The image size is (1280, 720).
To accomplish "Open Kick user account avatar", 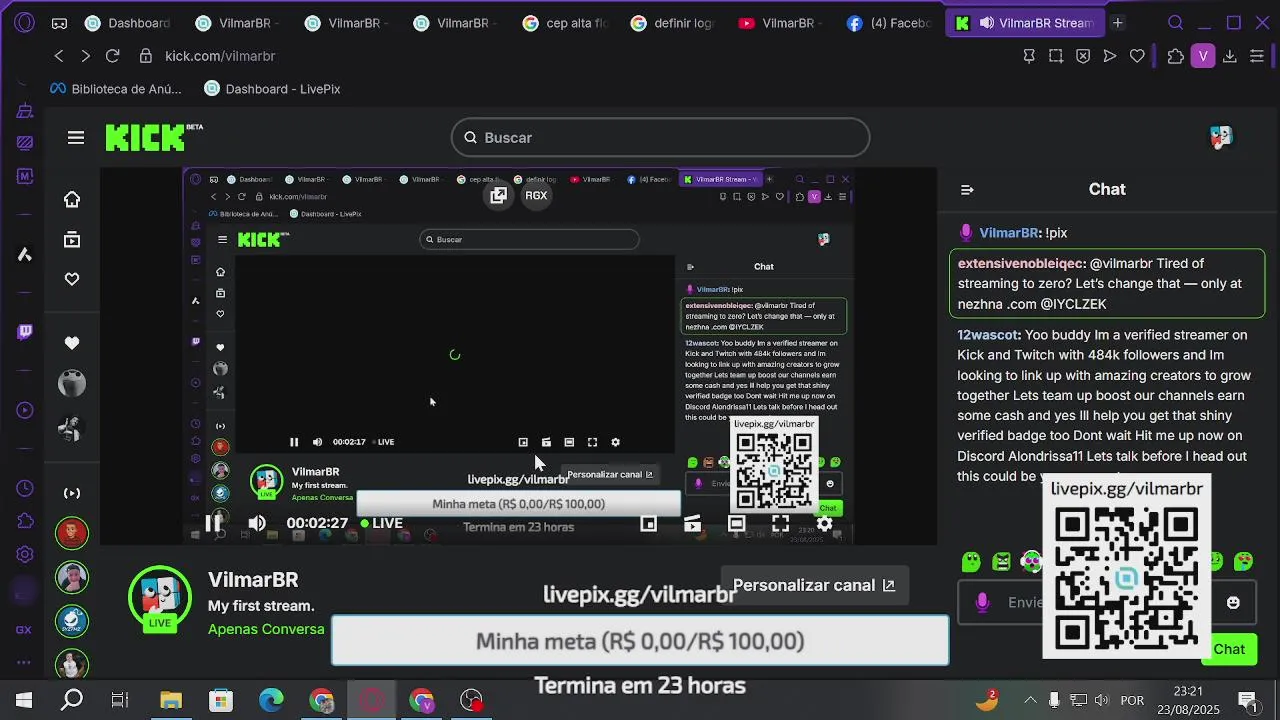I will [1220, 137].
